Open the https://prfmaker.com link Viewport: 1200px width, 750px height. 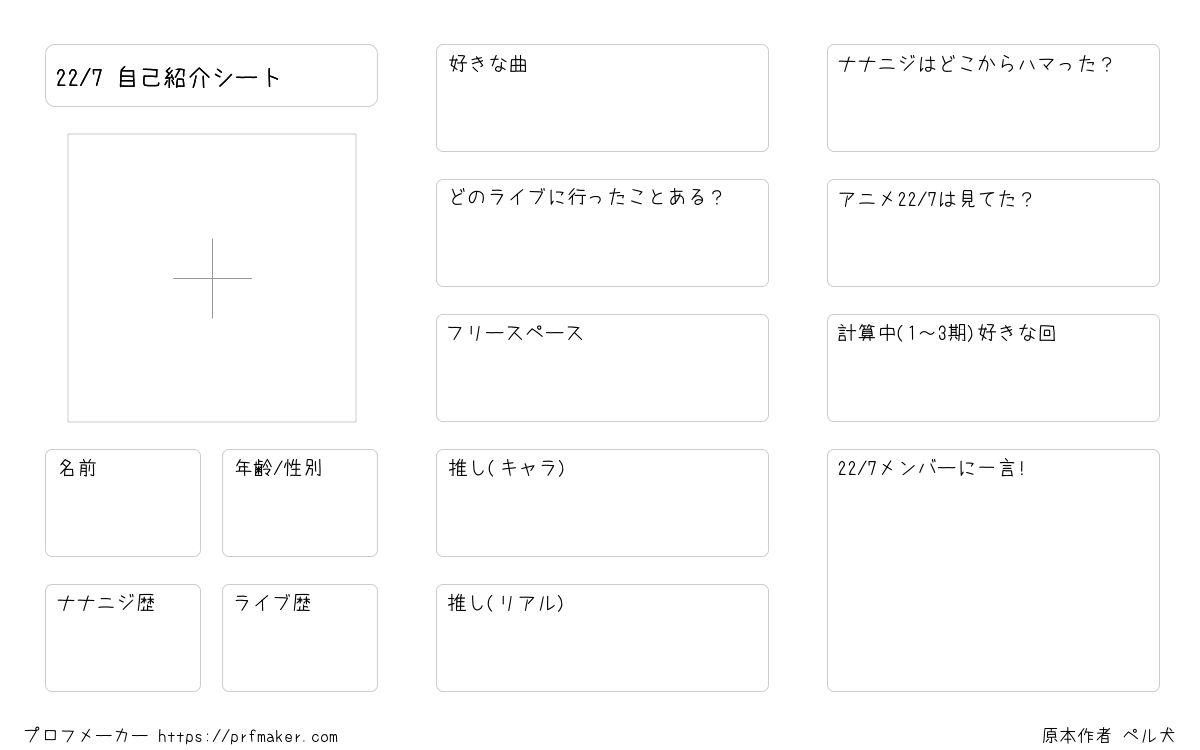(248, 737)
